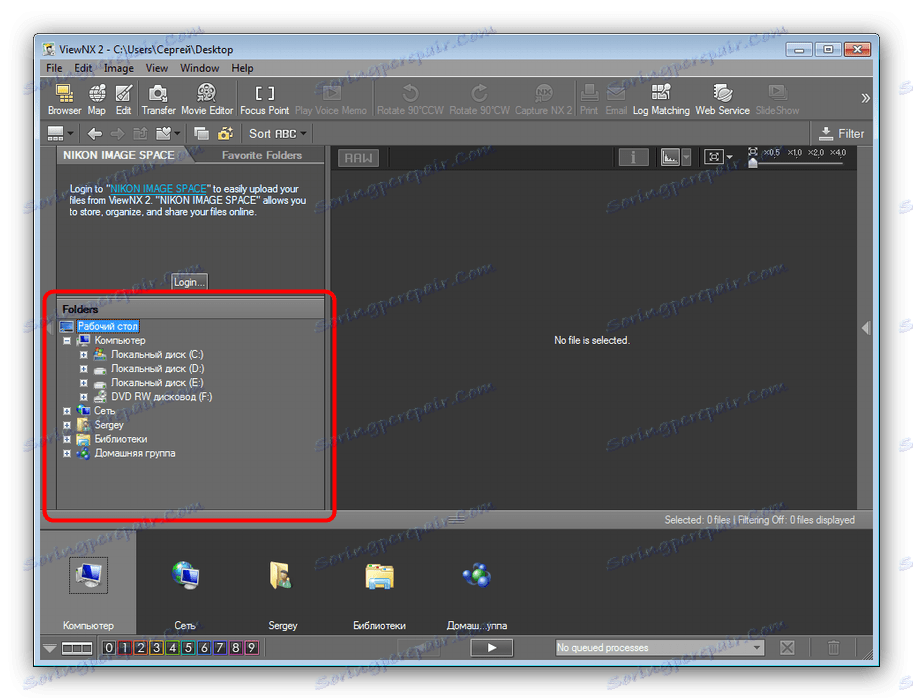Open the histogram options dropdown

point(686,157)
